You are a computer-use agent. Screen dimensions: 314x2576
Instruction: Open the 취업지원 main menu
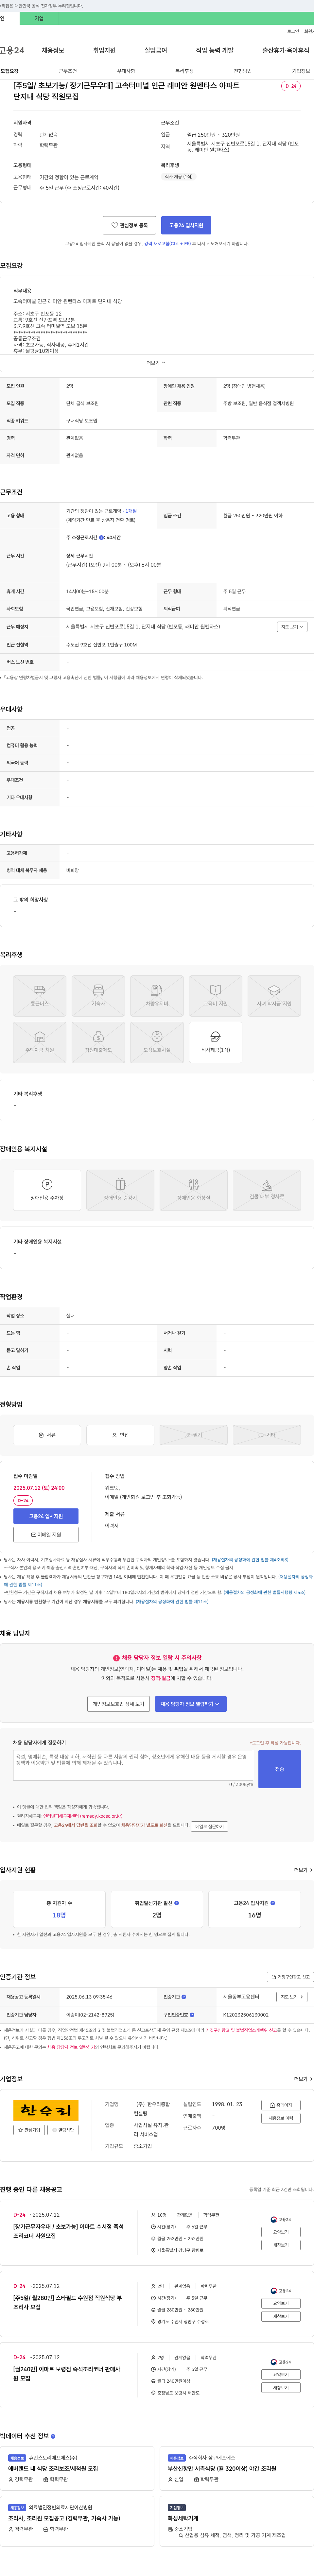104,50
